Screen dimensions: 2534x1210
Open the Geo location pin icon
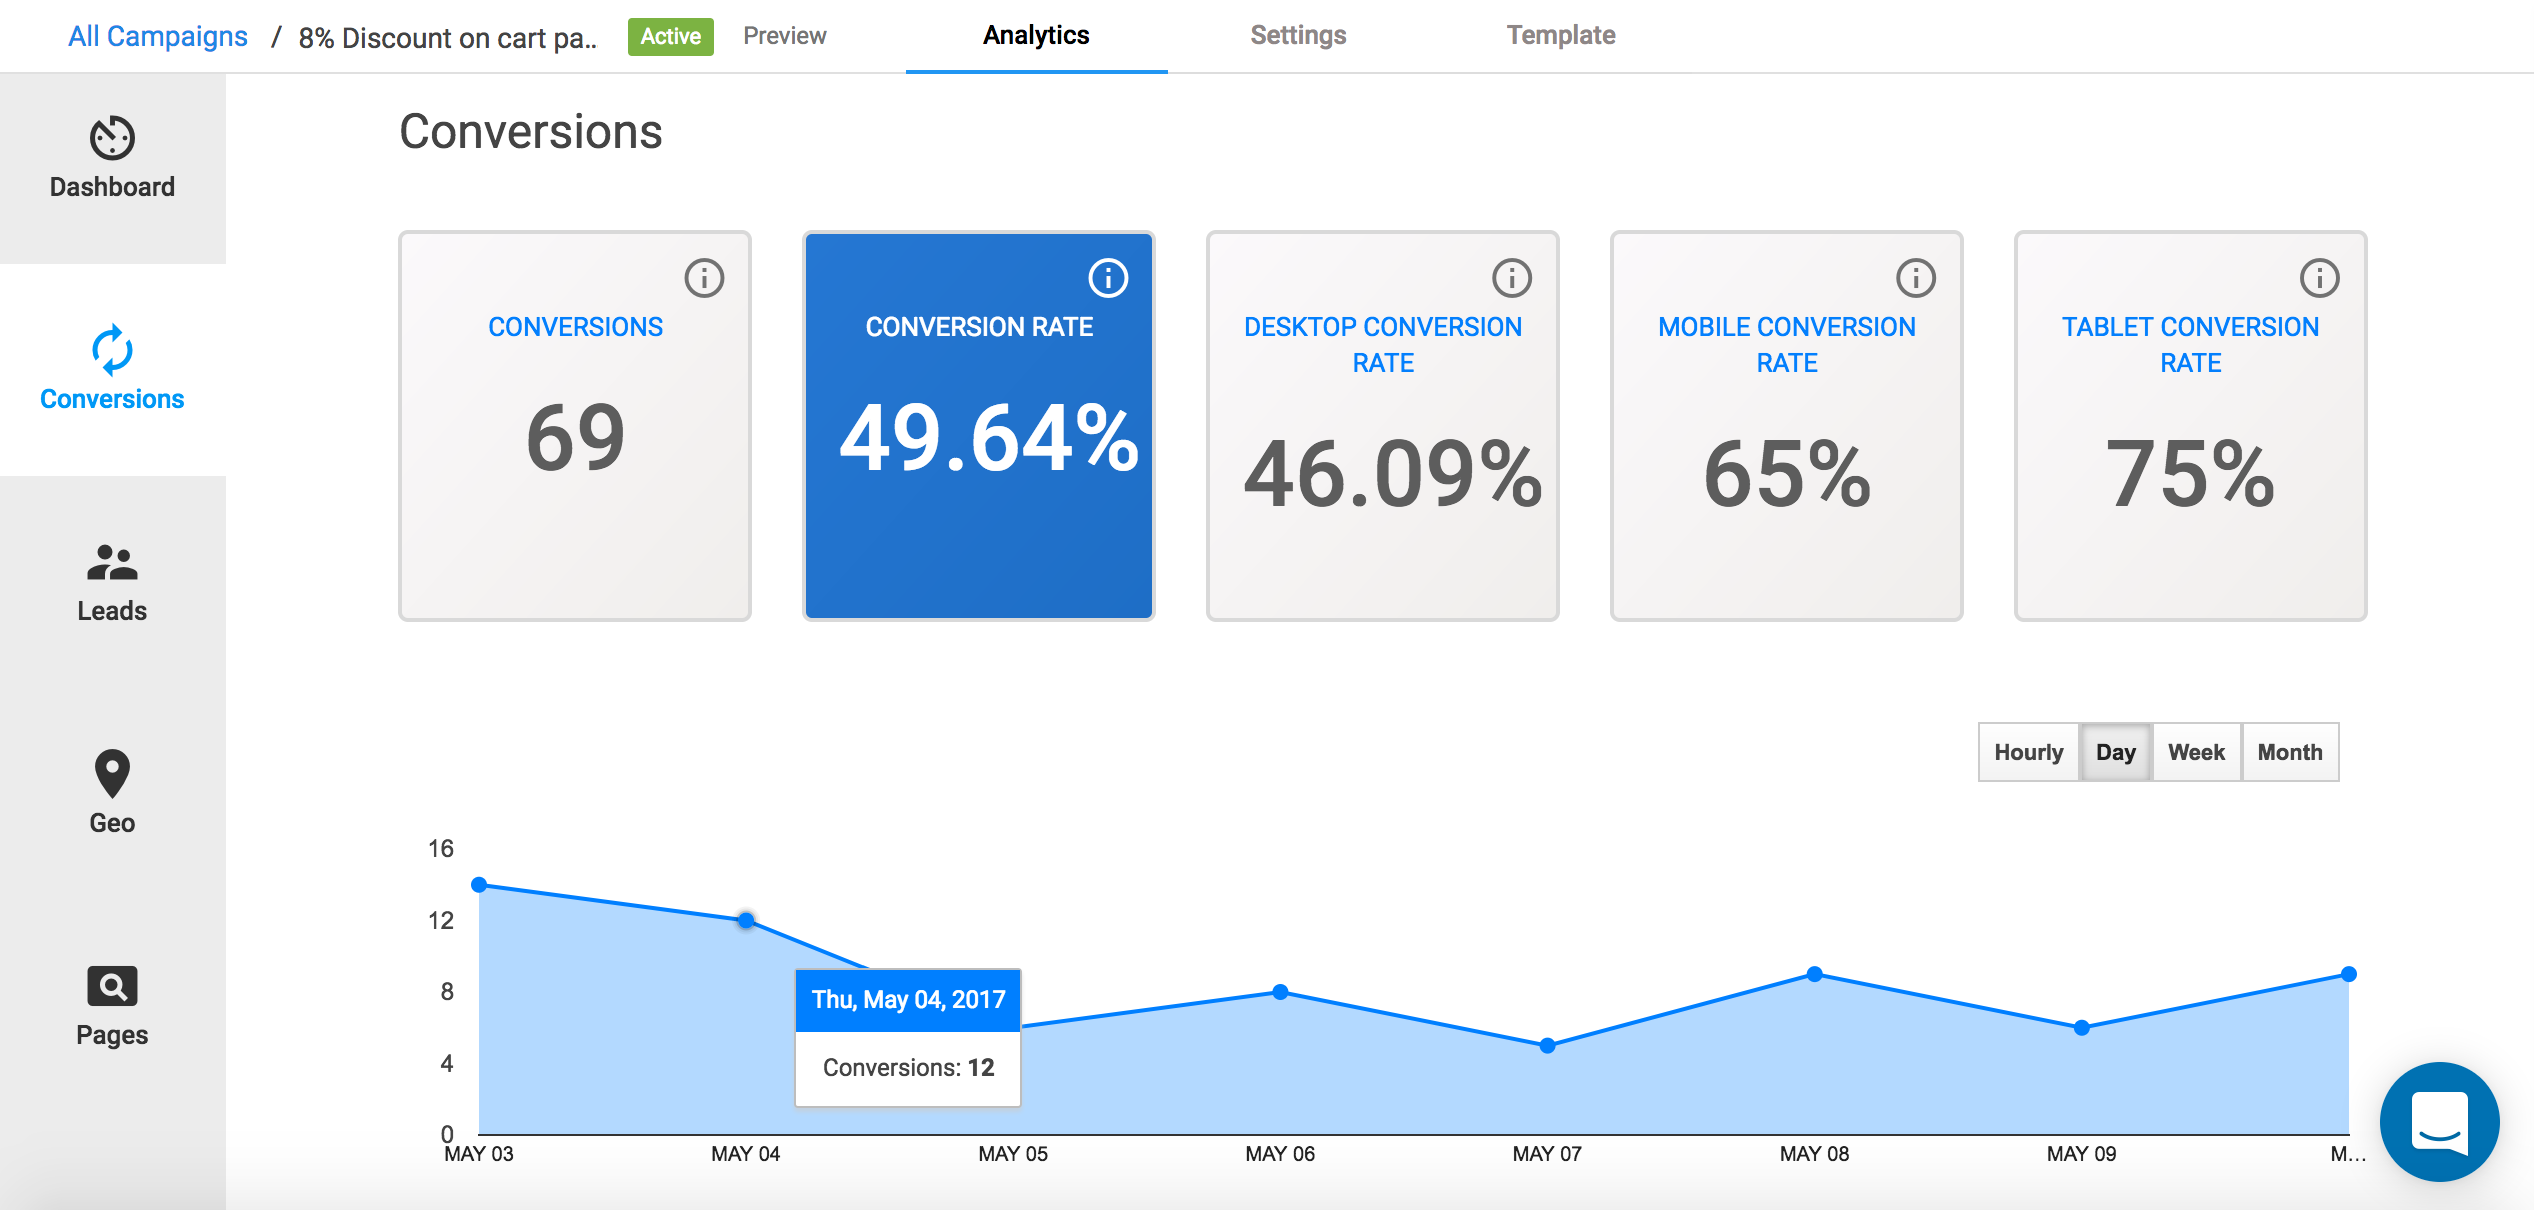pos(112,773)
